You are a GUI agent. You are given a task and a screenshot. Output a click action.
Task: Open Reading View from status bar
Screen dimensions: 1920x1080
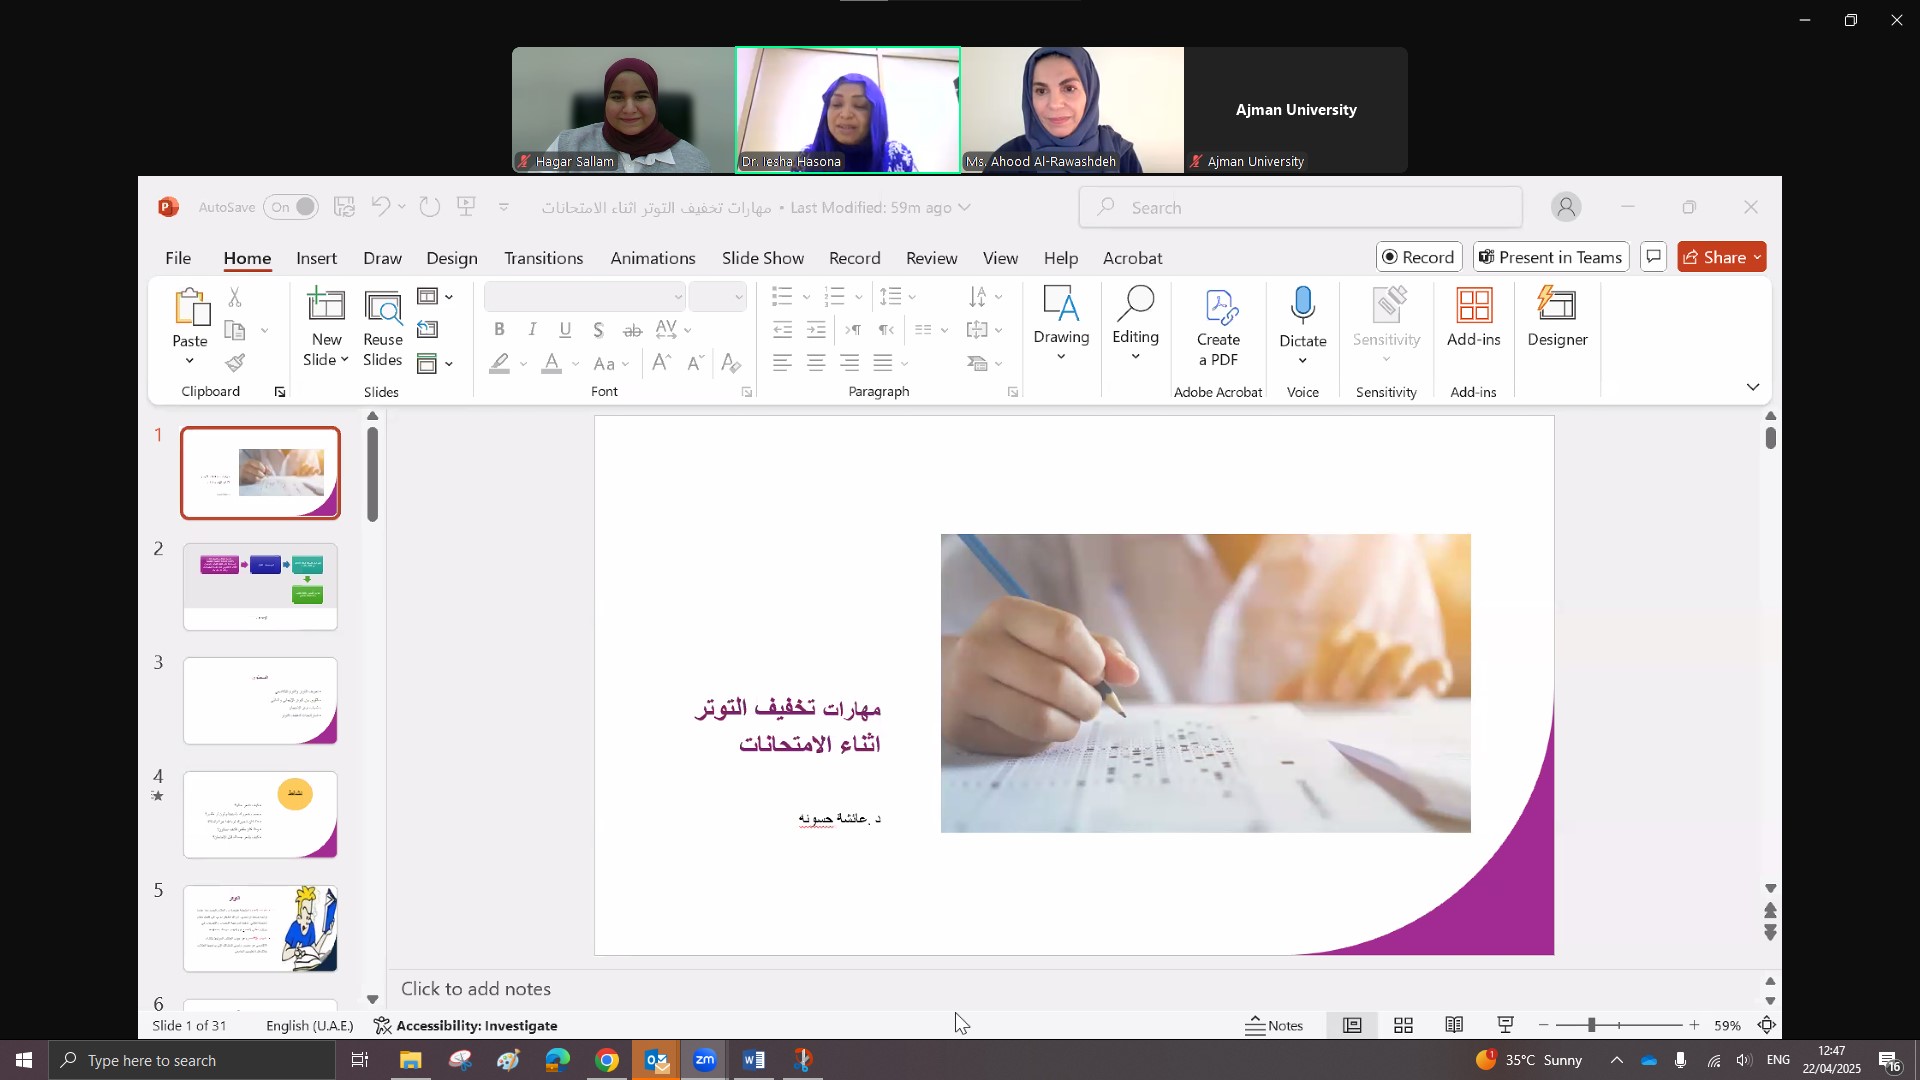click(x=1454, y=1025)
